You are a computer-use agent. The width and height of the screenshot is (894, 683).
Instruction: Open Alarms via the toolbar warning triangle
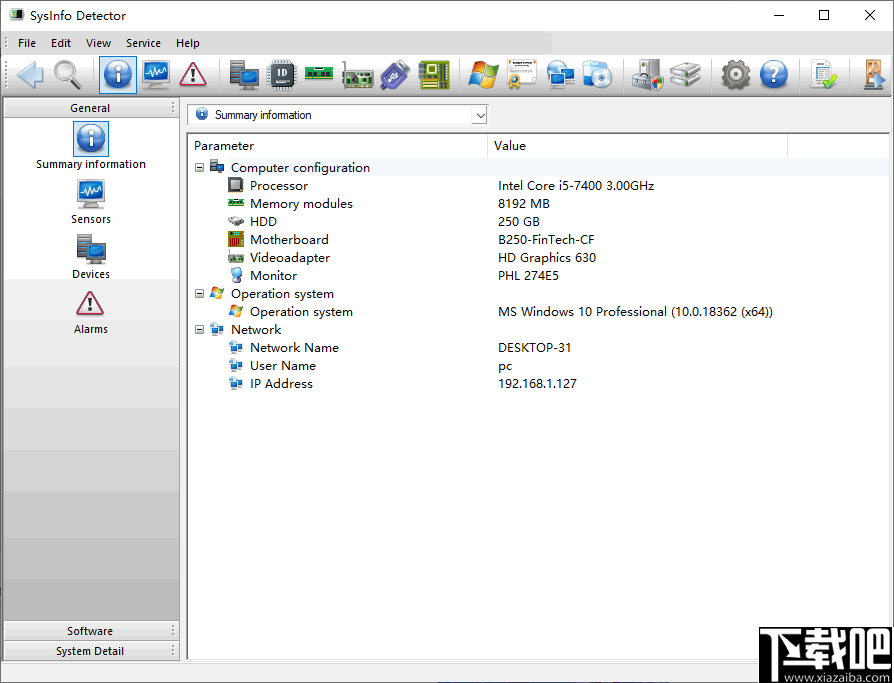tap(193, 75)
